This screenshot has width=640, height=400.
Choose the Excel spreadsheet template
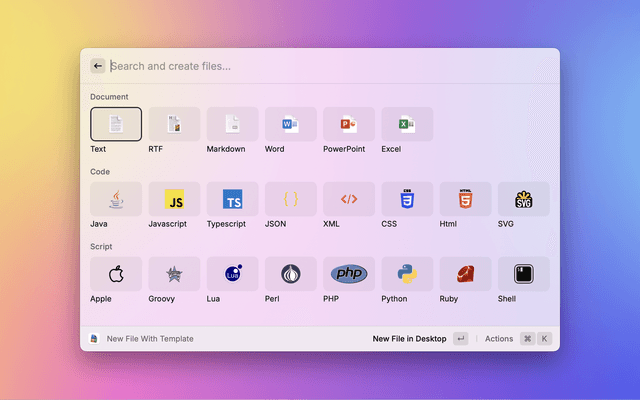click(x=407, y=124)
